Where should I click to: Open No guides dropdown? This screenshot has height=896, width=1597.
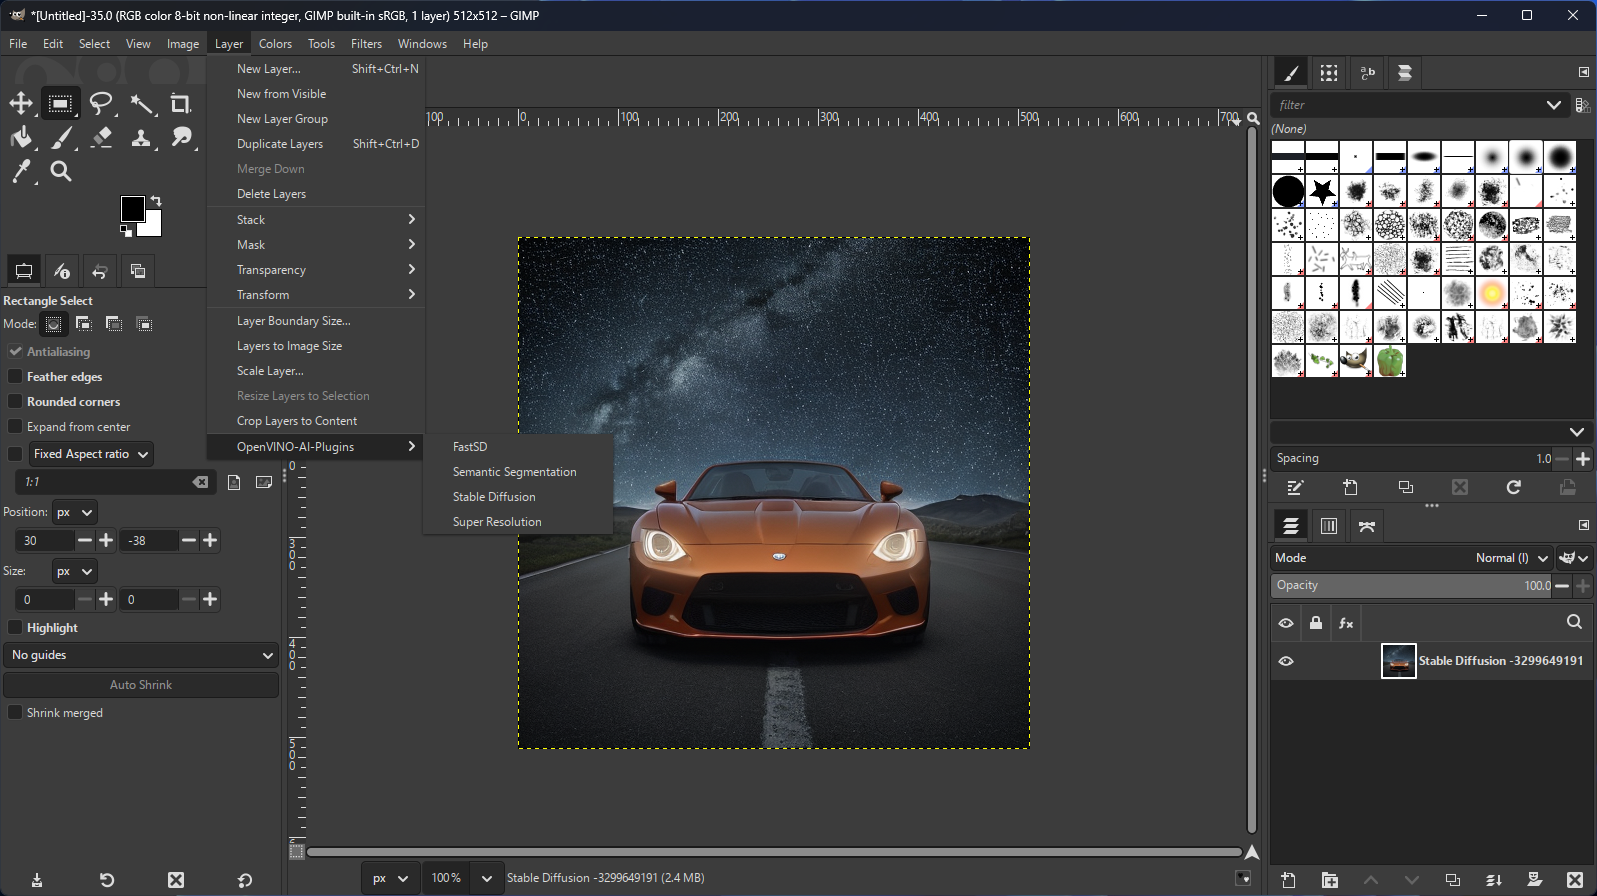click(x=141, y=655)
